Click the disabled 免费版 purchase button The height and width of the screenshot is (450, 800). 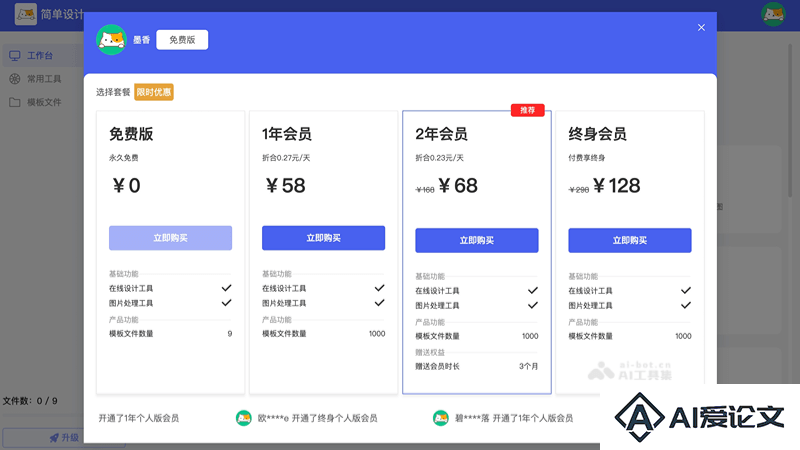tap(170, 238)
